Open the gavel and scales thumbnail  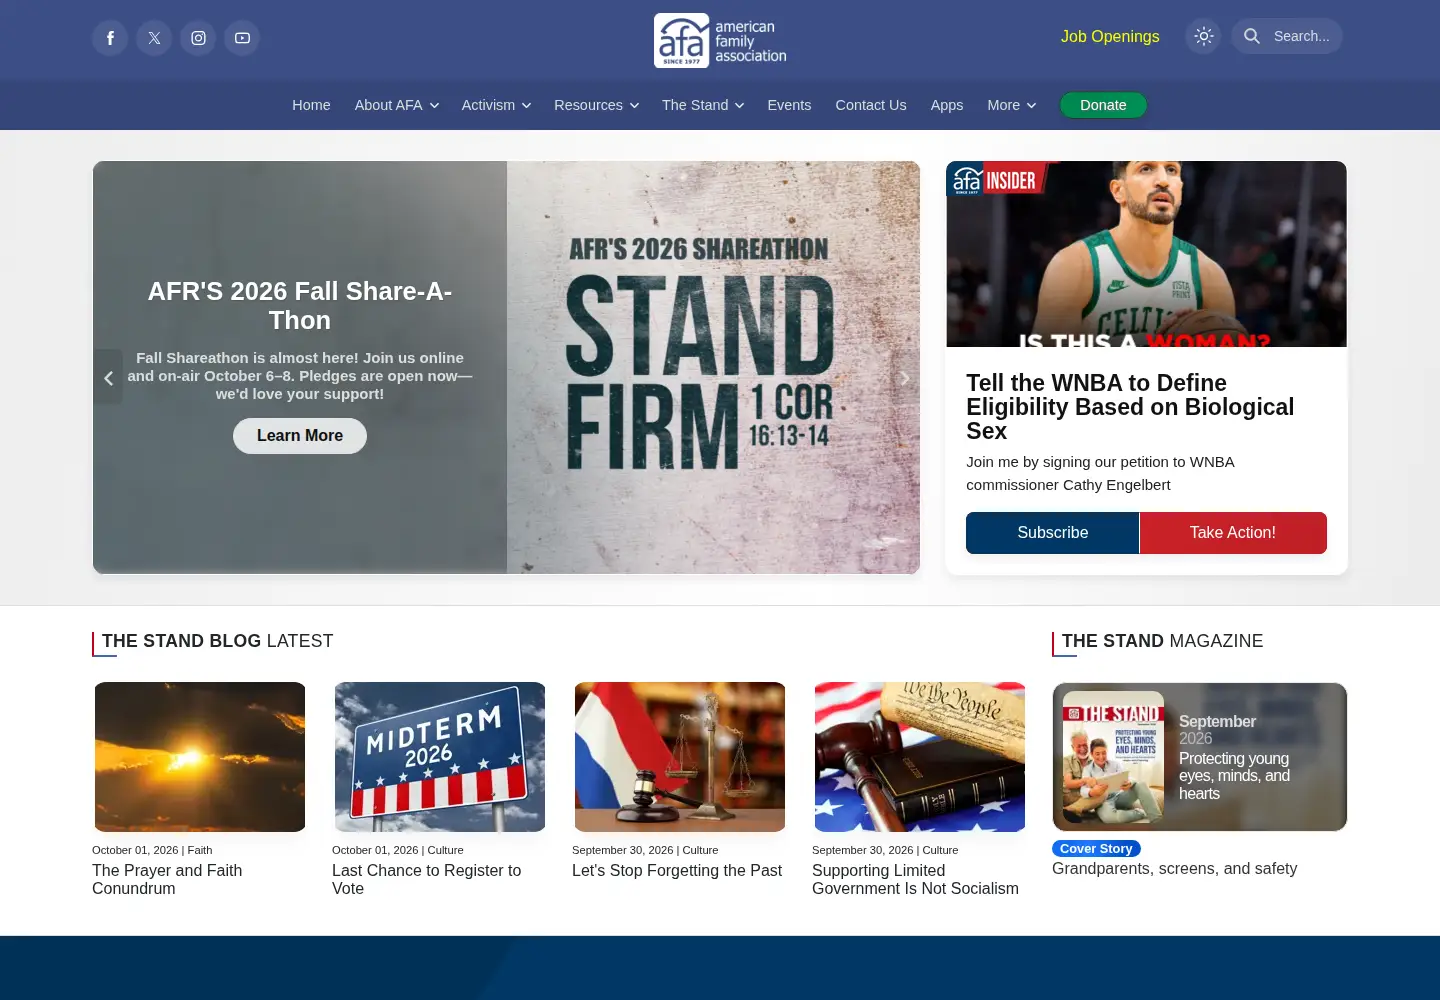coord(680,757)
